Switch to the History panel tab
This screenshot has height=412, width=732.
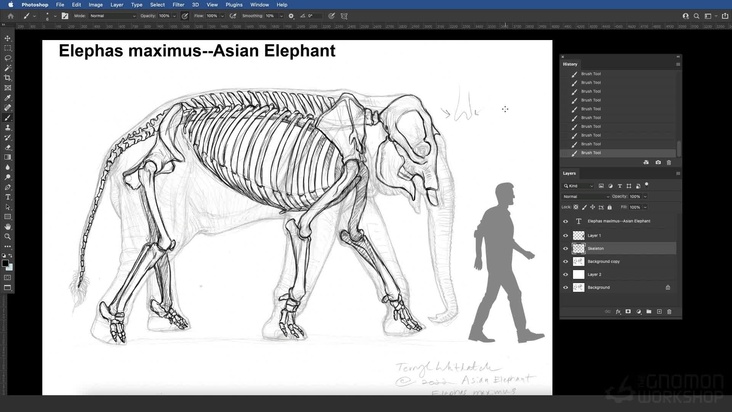[x=570, y=64]
